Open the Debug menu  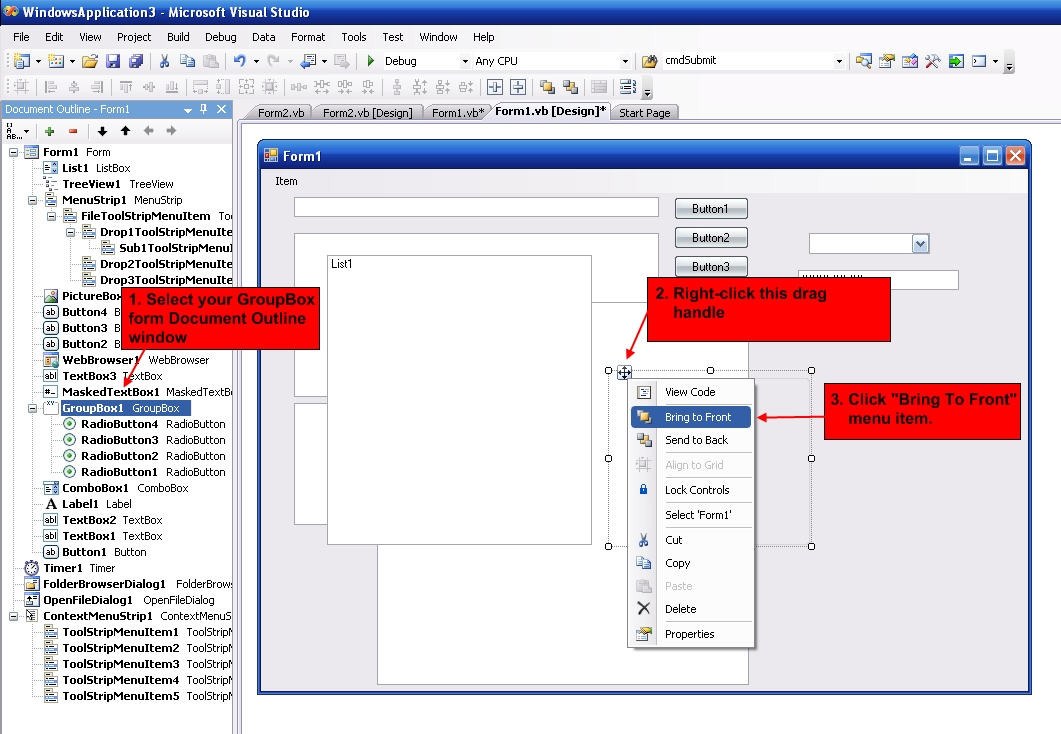221,37
